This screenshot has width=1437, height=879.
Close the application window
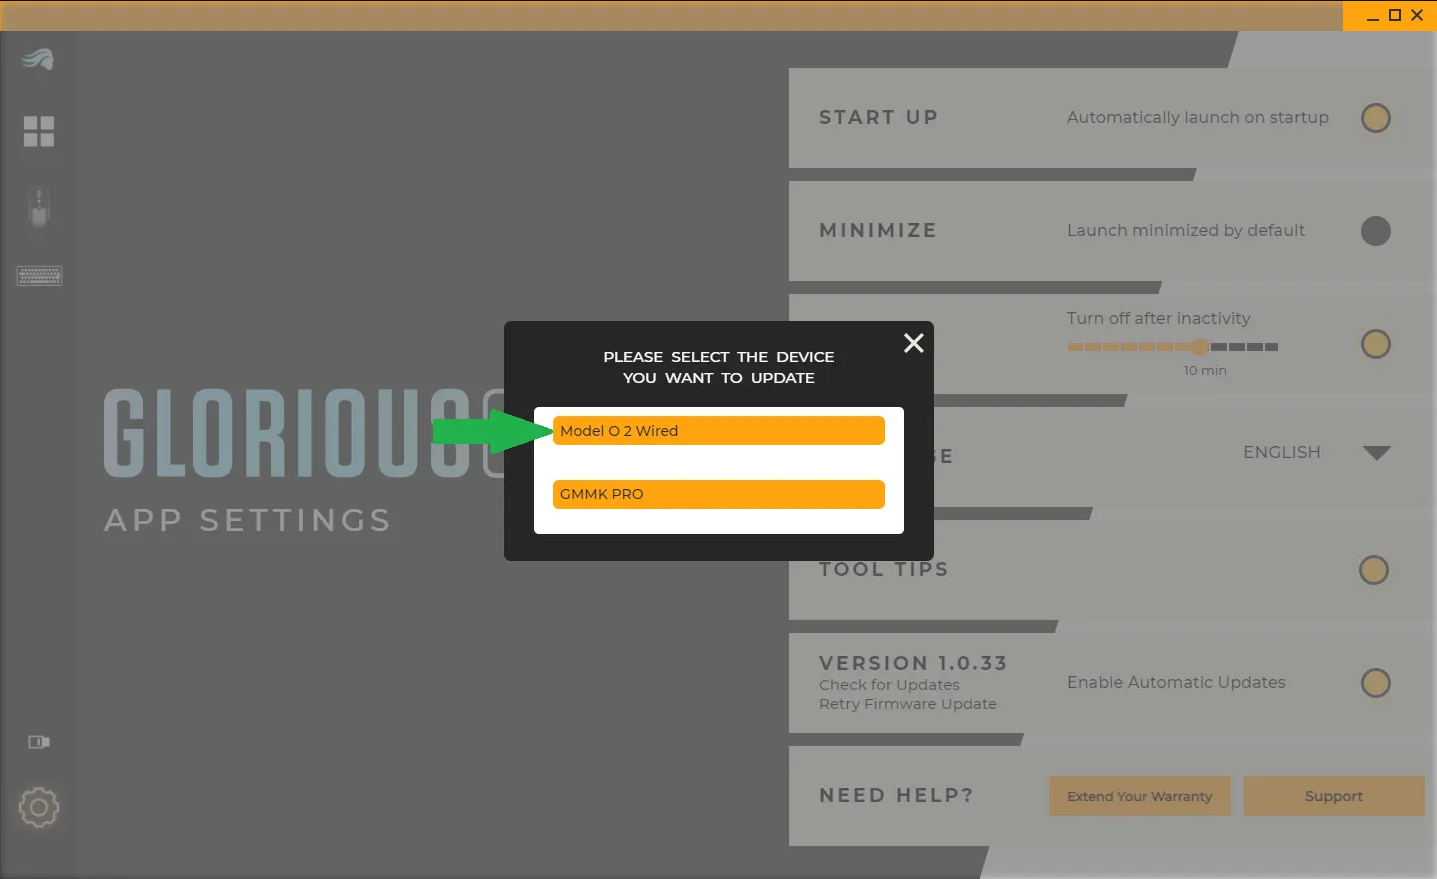(x=1417, y=15)
